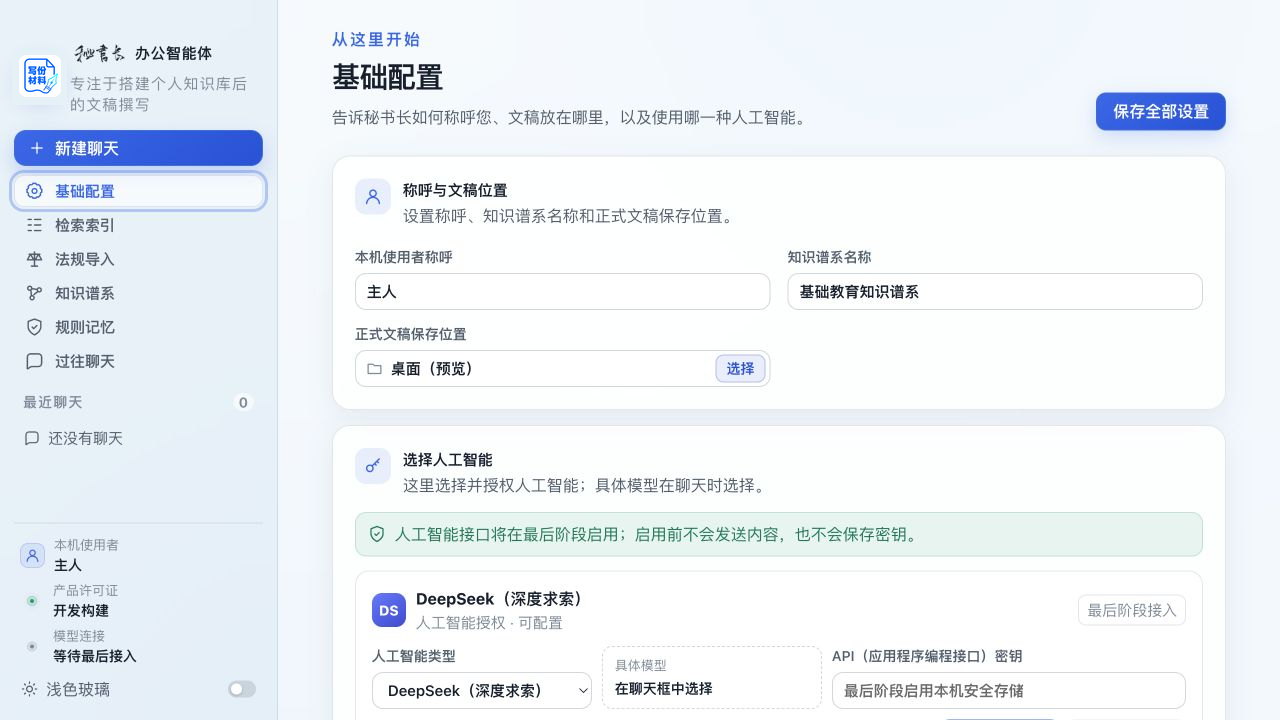Screen dimensions: 1280x720
Task: Click the graph icon beside 知识谱系
Action: pyautogui.click(x=34, y=293)
